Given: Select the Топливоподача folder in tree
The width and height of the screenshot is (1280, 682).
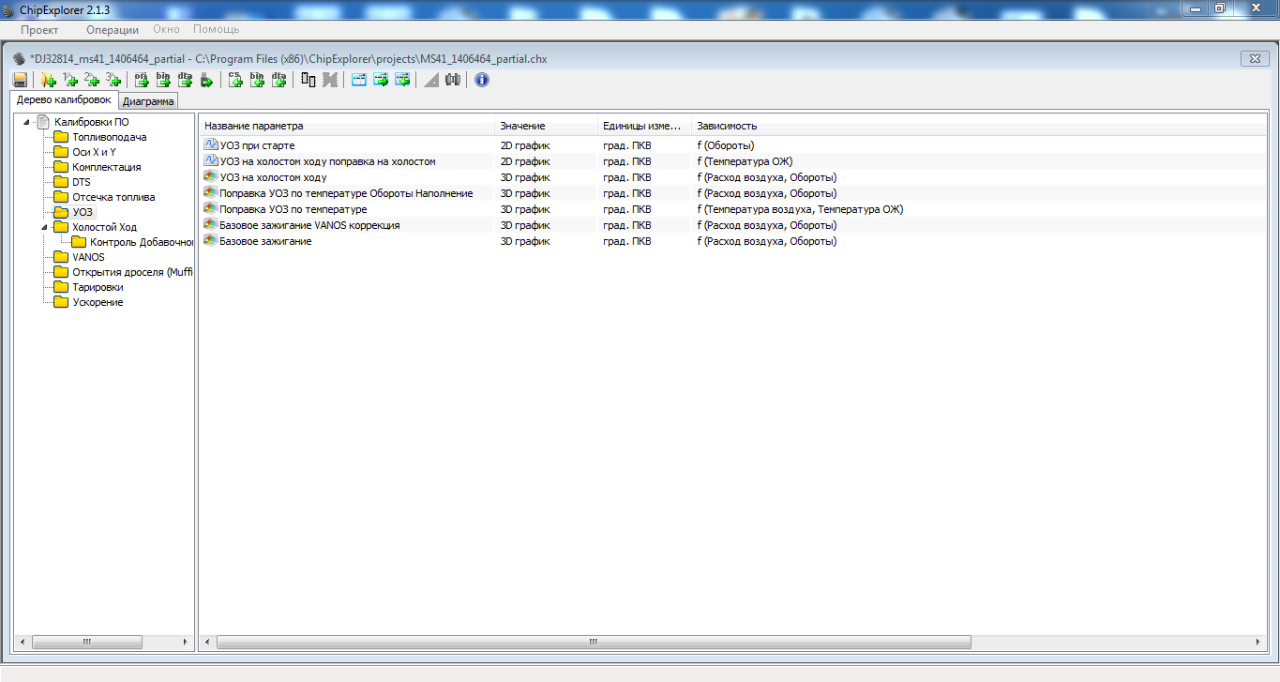Looking at the screenshot, I should 109,137.
